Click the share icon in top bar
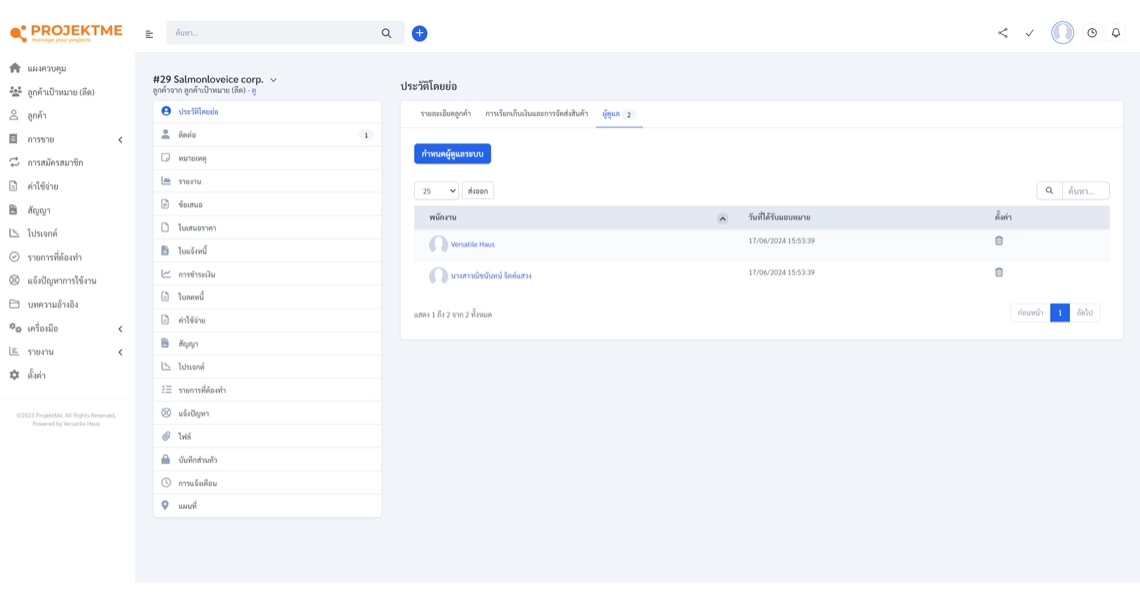 coord(1003,33)
